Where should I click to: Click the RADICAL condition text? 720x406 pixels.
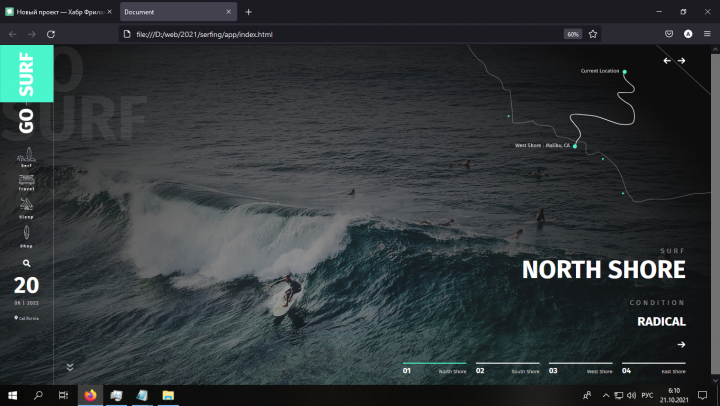point(661,321)
